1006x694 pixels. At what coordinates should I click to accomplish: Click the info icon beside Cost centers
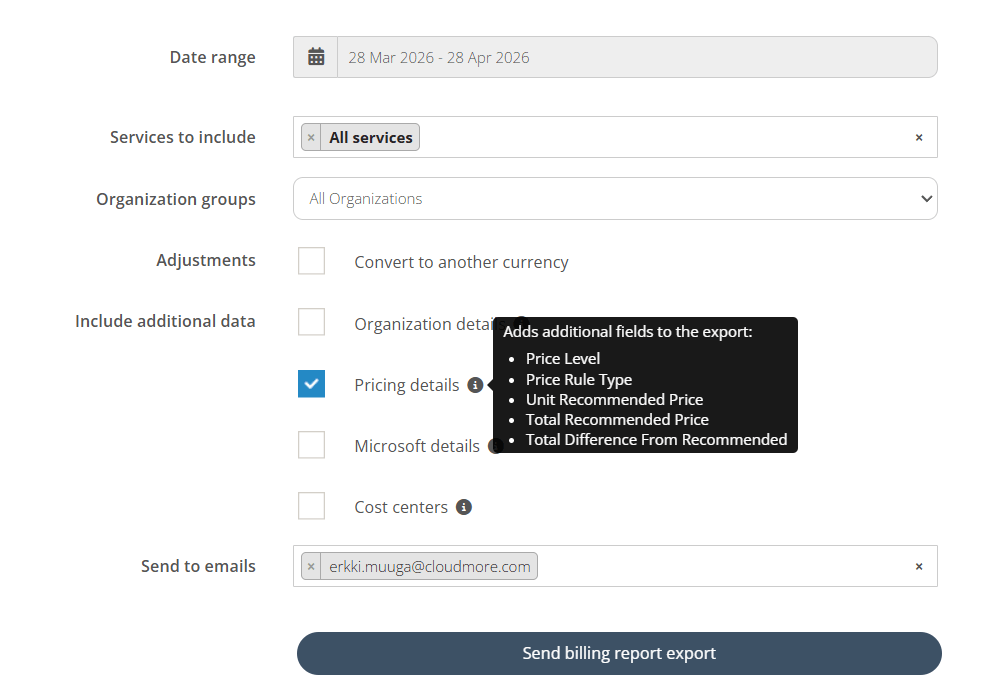click(x=464, y=507)
